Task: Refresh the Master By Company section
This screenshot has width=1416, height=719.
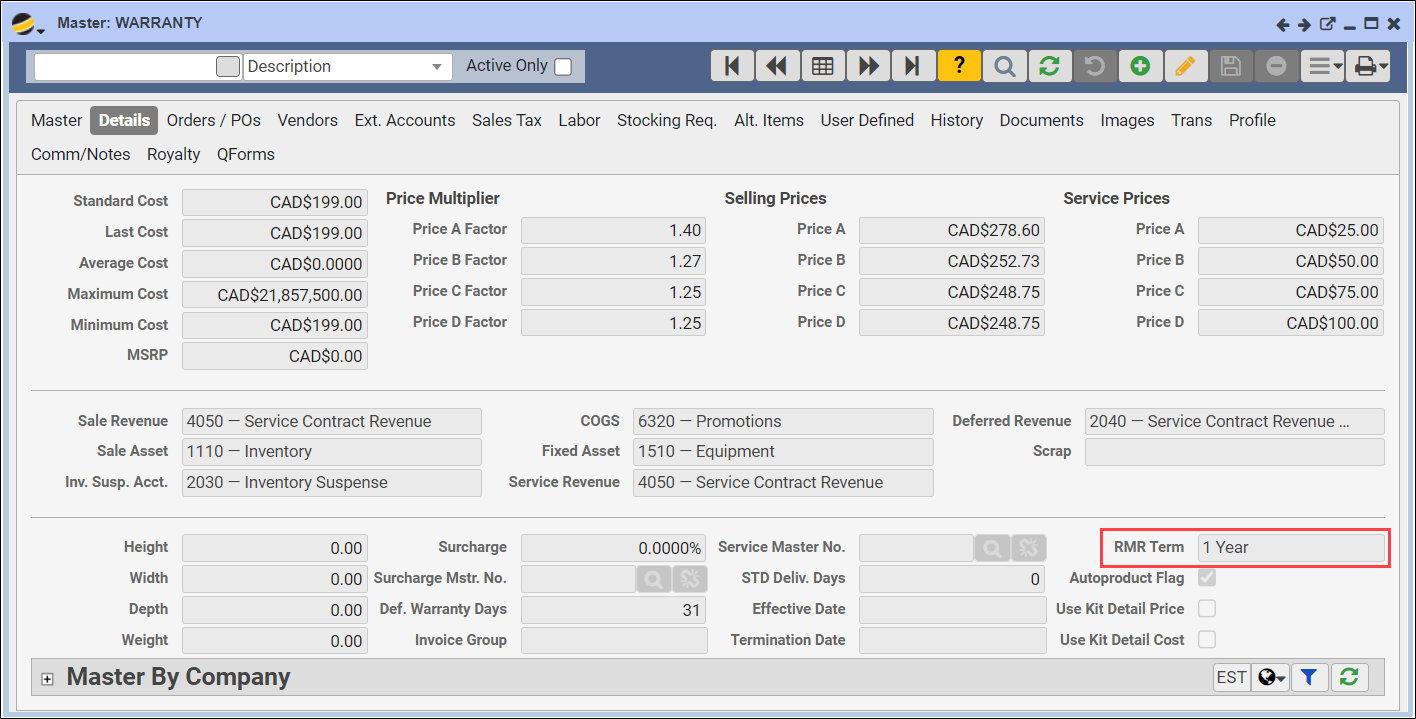Action: pos(1349,677)
